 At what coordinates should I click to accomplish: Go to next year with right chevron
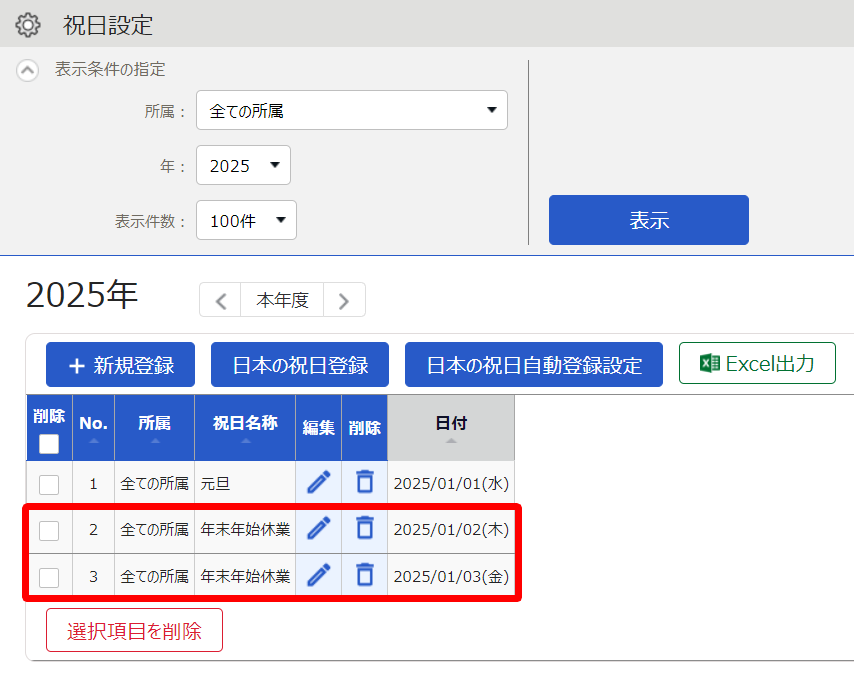(344, 300)
